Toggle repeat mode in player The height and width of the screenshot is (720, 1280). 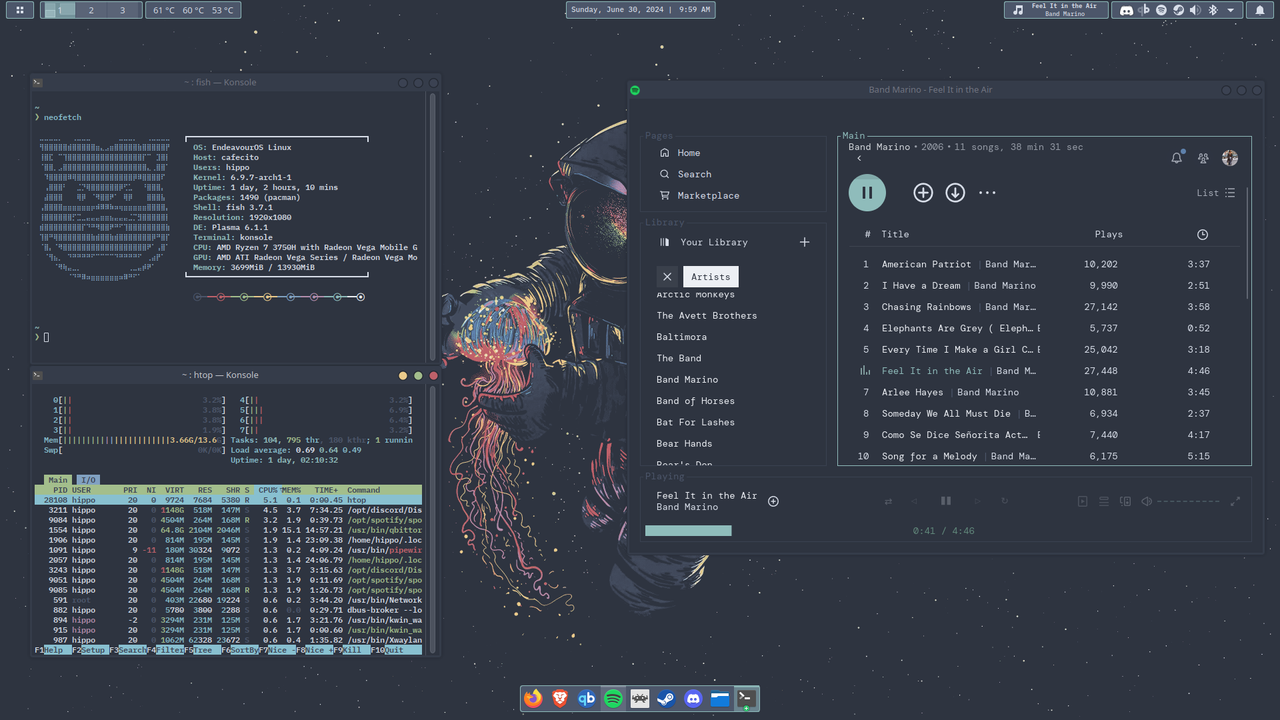pyautogui.click(x=1004, y=501)
